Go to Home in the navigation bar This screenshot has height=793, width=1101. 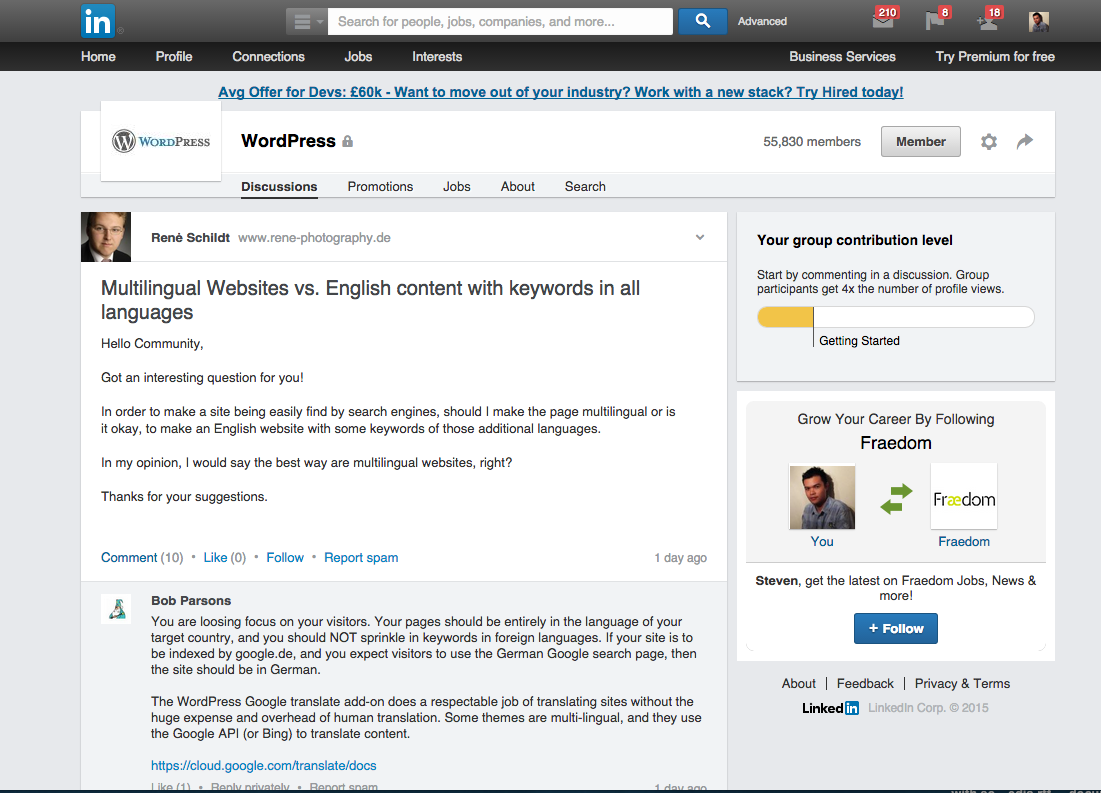pyautogui.click(x=98, y=57)
